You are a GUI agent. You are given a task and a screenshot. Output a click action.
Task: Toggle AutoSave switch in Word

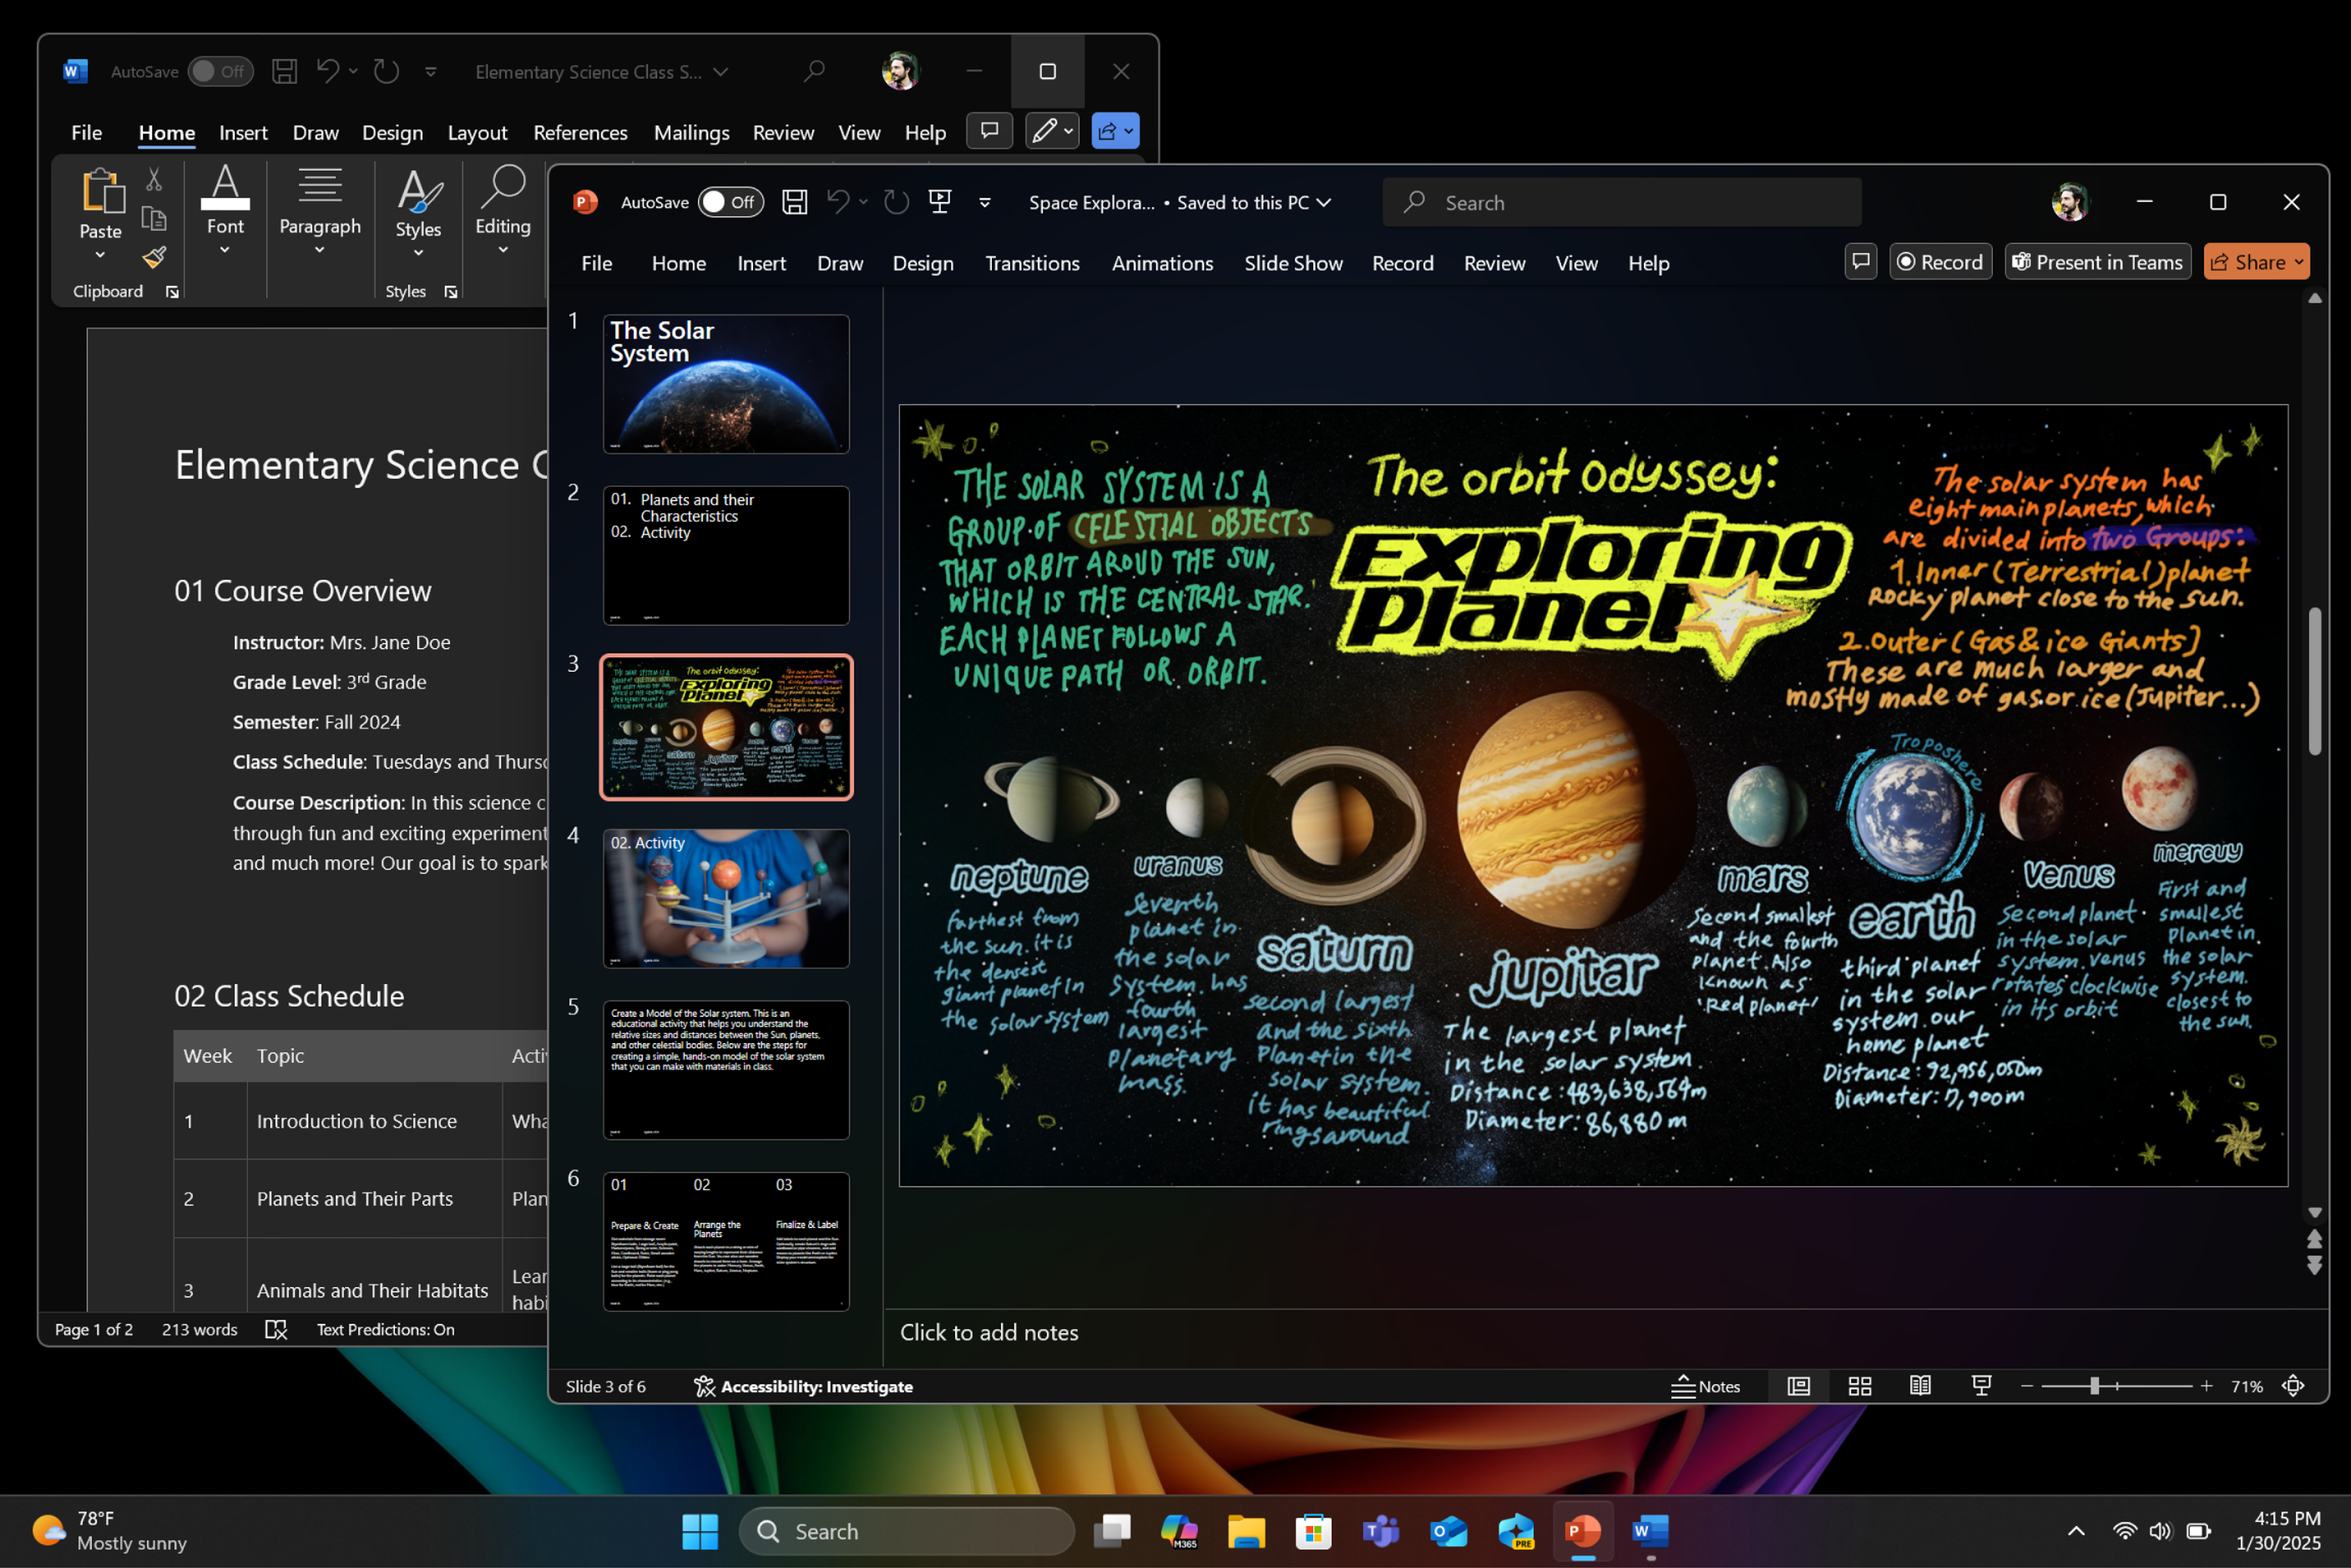(220, 72)
